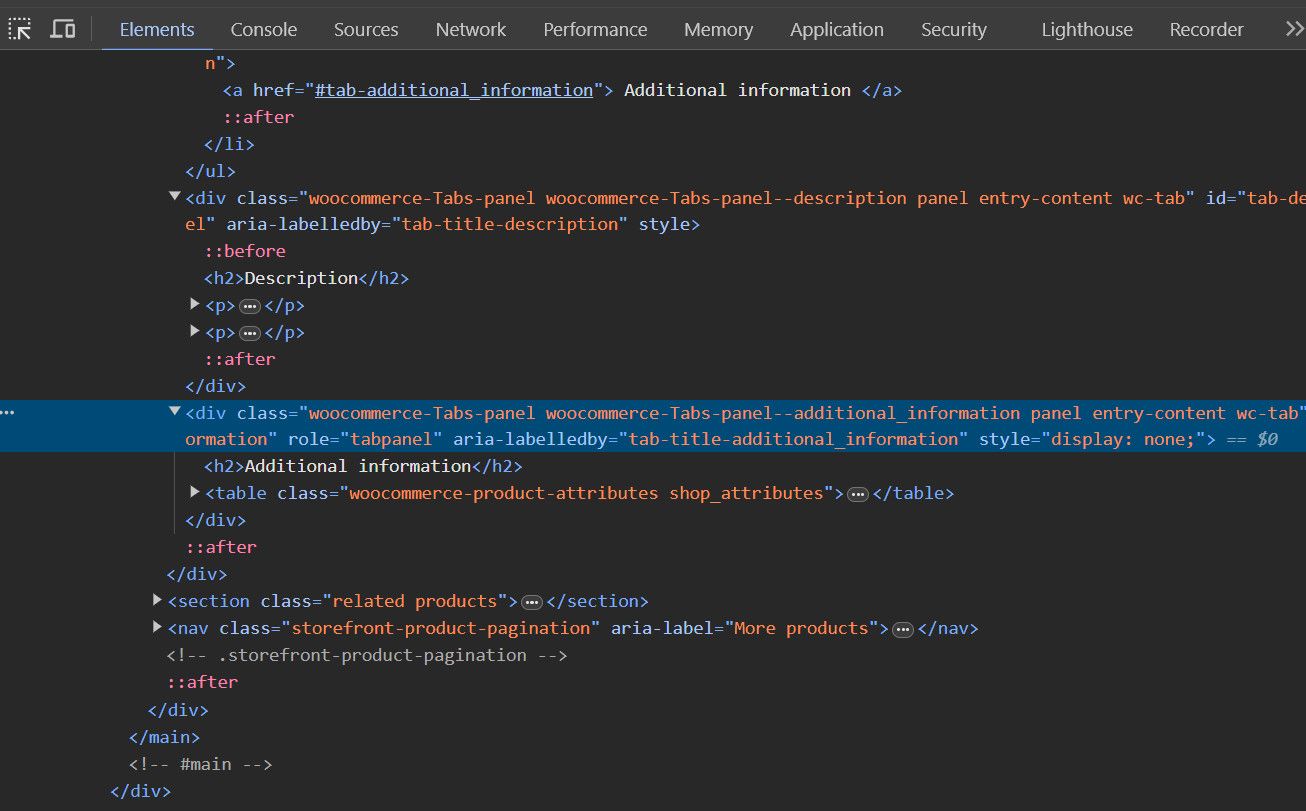The height and width of the screenshot is (811, 1306).
Task: Open the Lighthouse tab
Action: pos(1087,30)
